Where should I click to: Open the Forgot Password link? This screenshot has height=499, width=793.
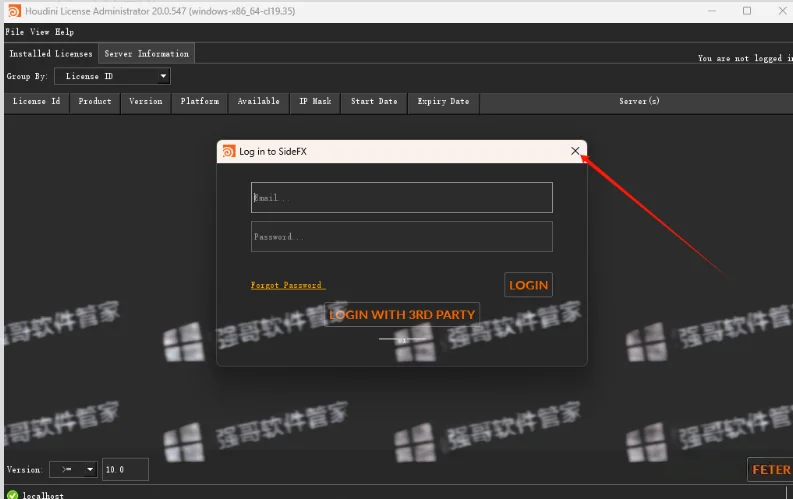[x=287, y=285]
